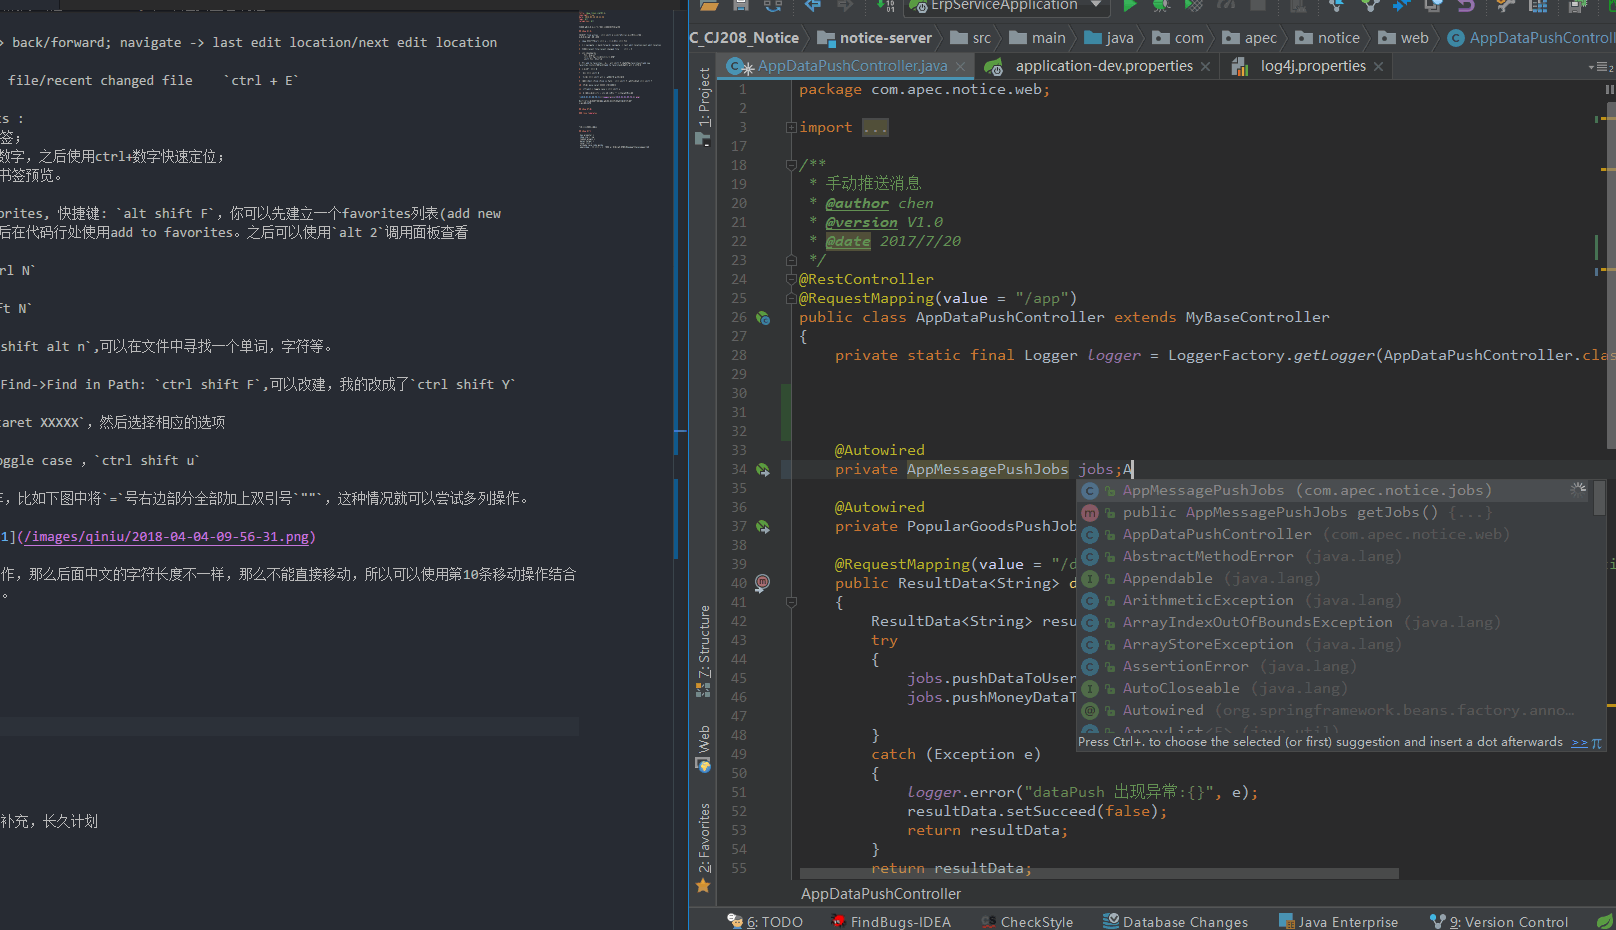Click the breakpoint icon at line 40
This screenshot has height=930, width=1616.
762,583
